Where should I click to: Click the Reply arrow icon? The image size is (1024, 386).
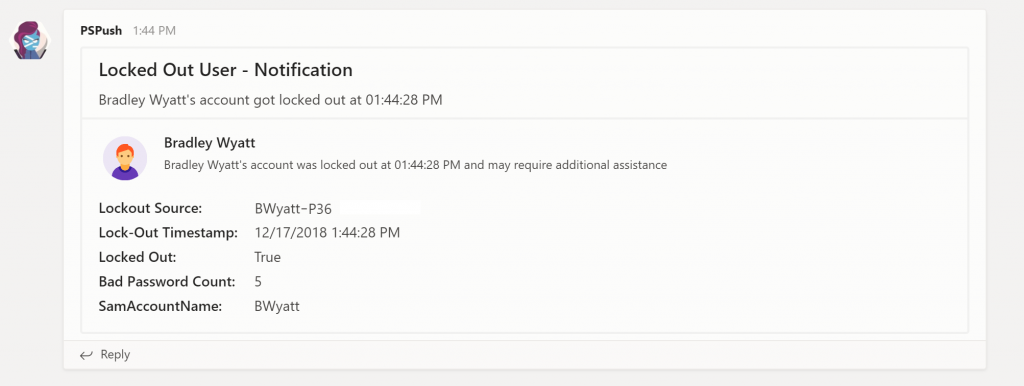[x=86, y=355]
